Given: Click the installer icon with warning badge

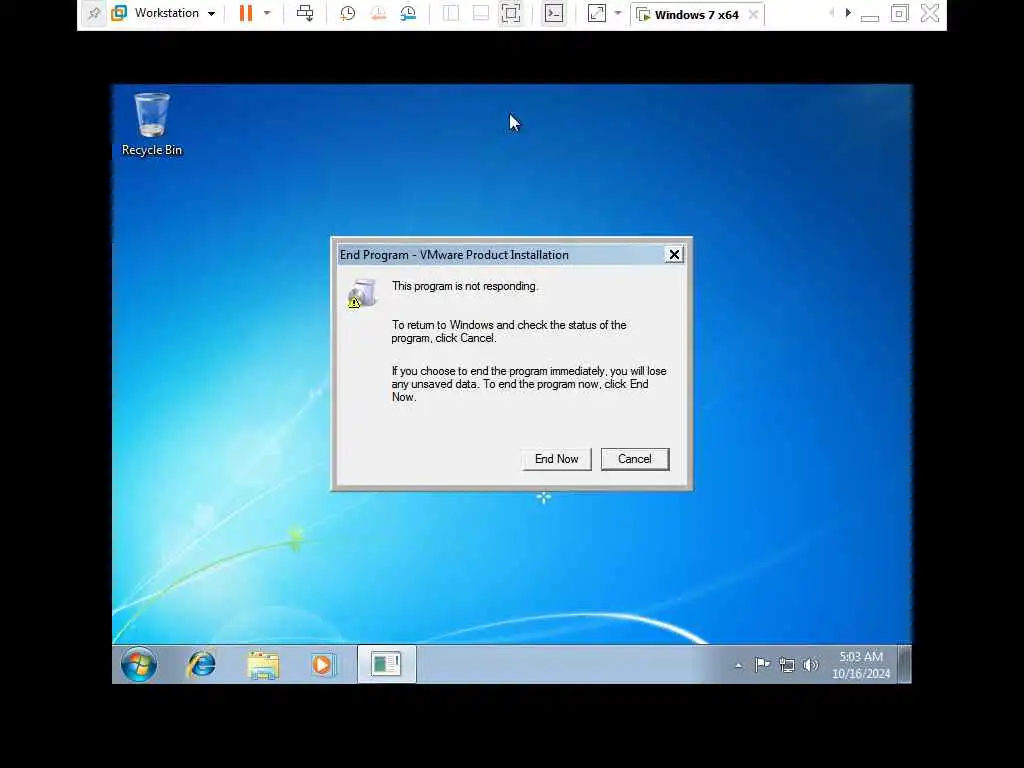Looking at the screenshot, I should (362, 293).
